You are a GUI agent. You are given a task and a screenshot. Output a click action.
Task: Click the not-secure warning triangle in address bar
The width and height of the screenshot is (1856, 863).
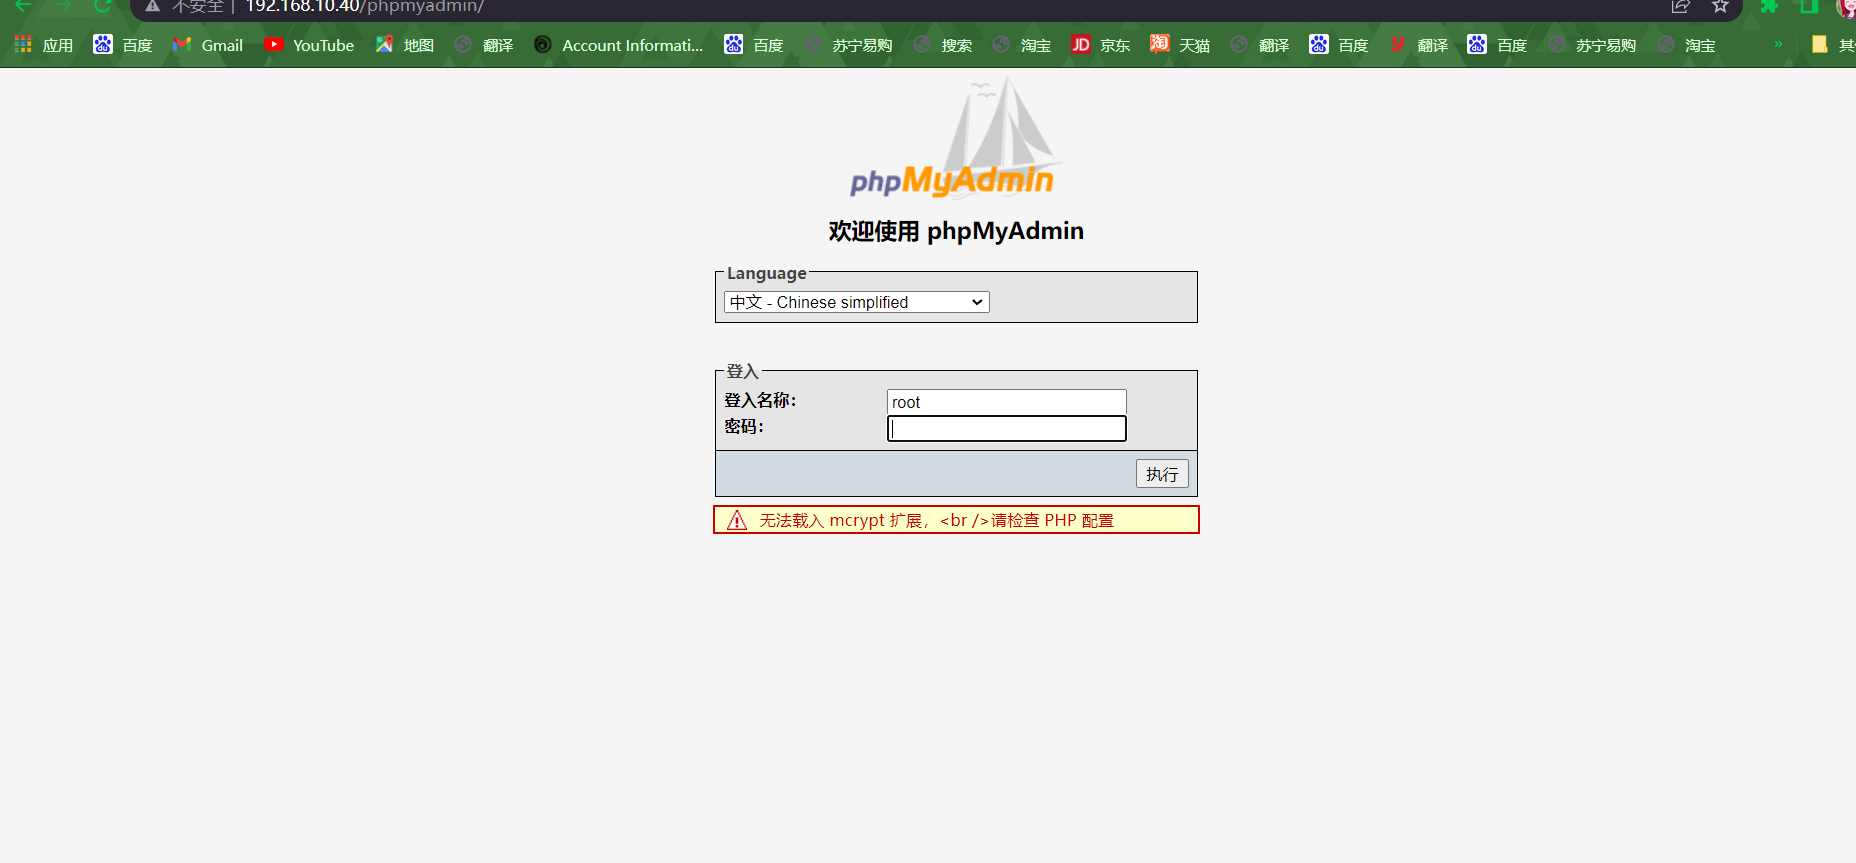[x=153, y=6]
